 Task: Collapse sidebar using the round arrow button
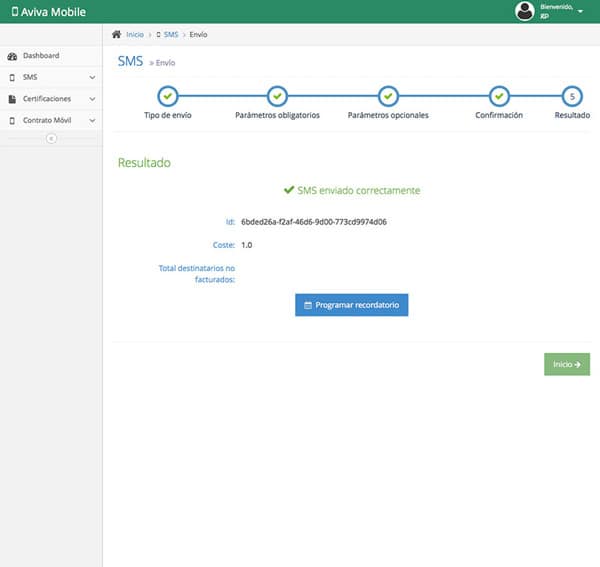coord(51,138)
